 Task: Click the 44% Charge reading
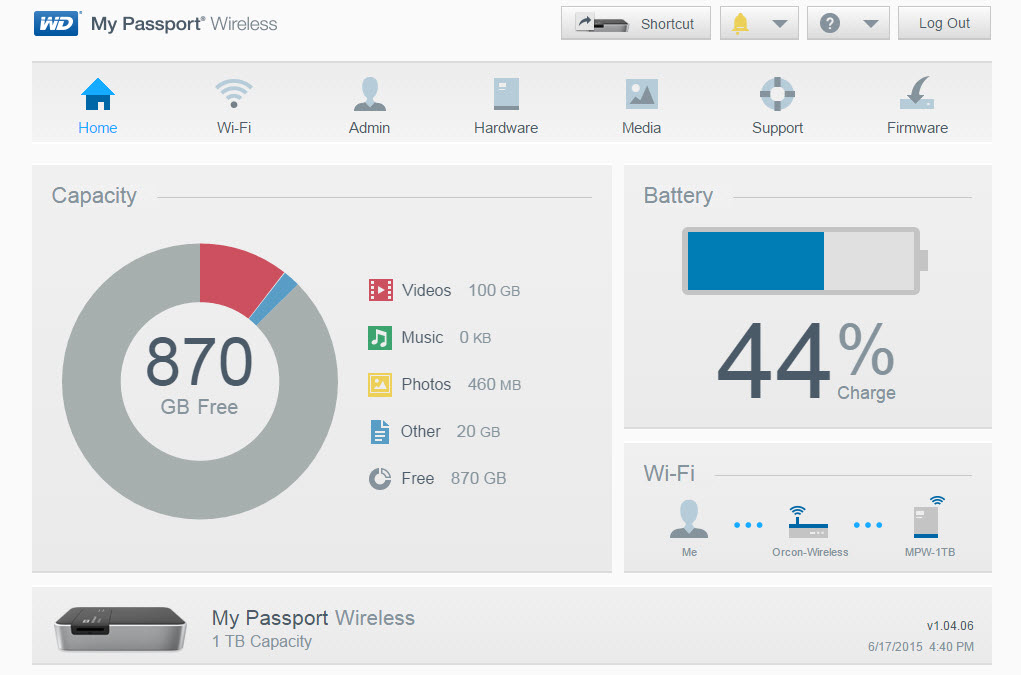point(806,360)
